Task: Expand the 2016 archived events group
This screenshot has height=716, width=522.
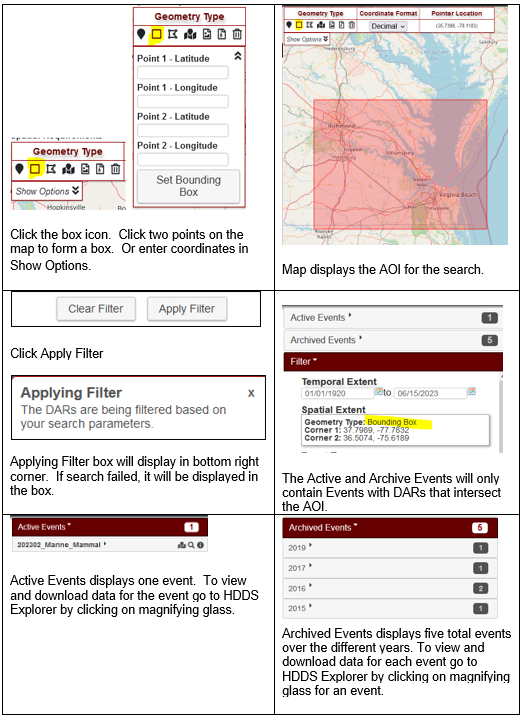Action: click(x=390, y=588)
